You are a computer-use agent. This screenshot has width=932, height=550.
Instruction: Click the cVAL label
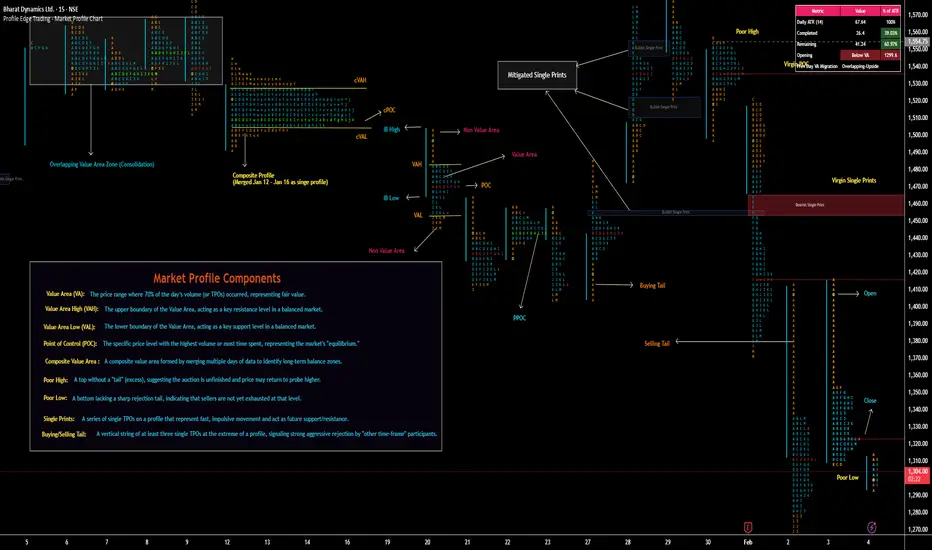tap(361, 137)
